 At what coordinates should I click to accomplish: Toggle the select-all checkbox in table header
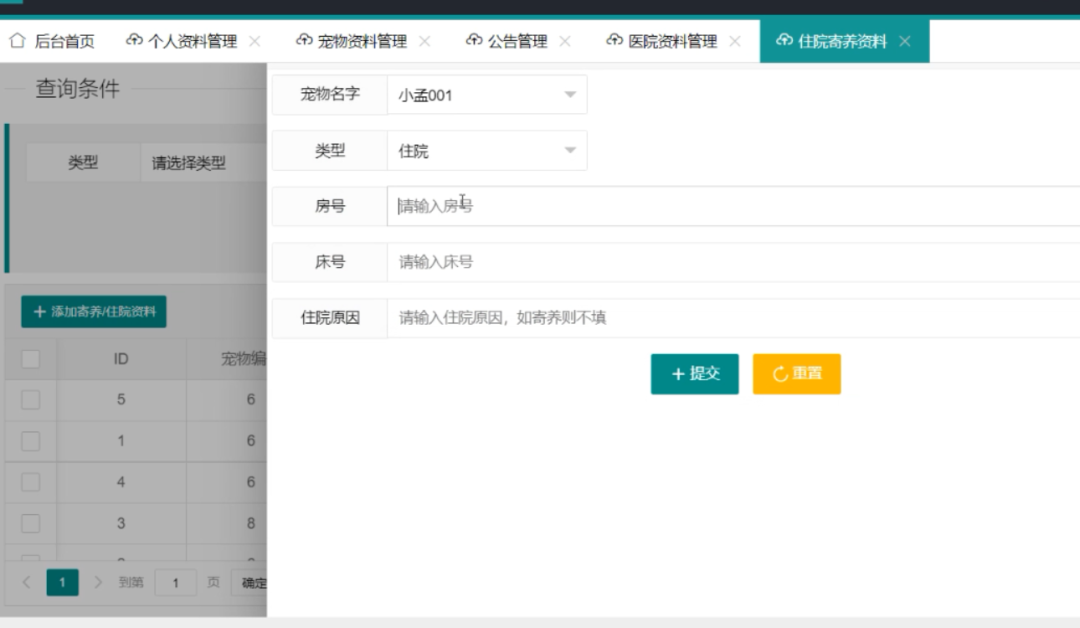click(x=30, y=359)
